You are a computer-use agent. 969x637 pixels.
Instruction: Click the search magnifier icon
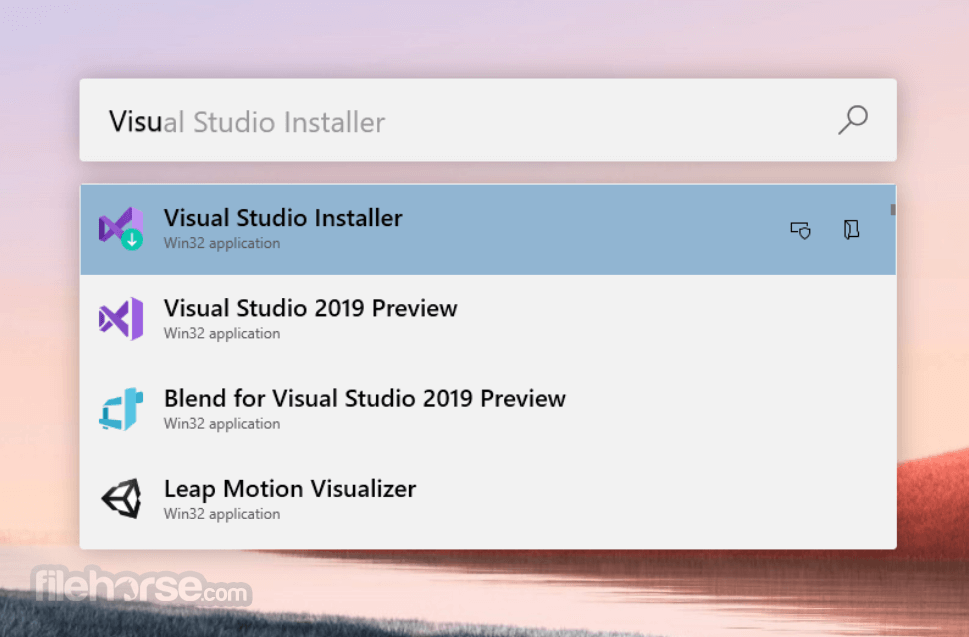click(853, 120)
